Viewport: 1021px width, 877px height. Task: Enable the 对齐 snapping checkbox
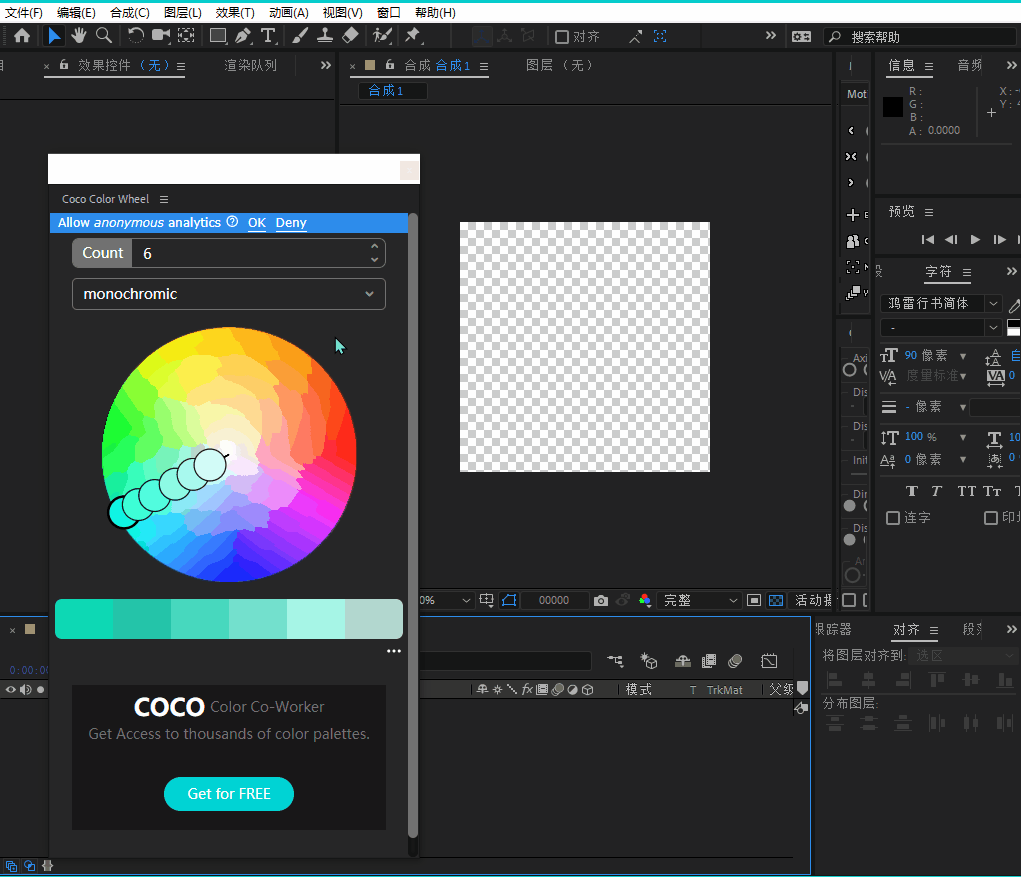point(561,37)
